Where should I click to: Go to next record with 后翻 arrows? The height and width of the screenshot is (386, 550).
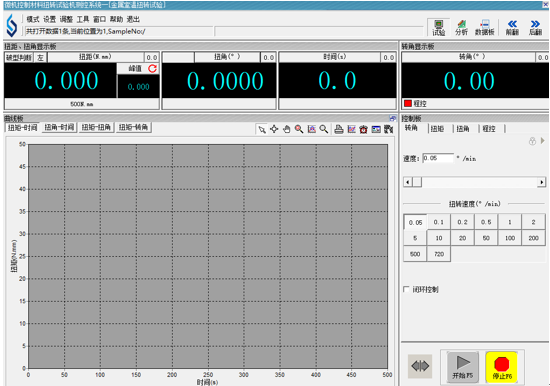pos(535,27)
